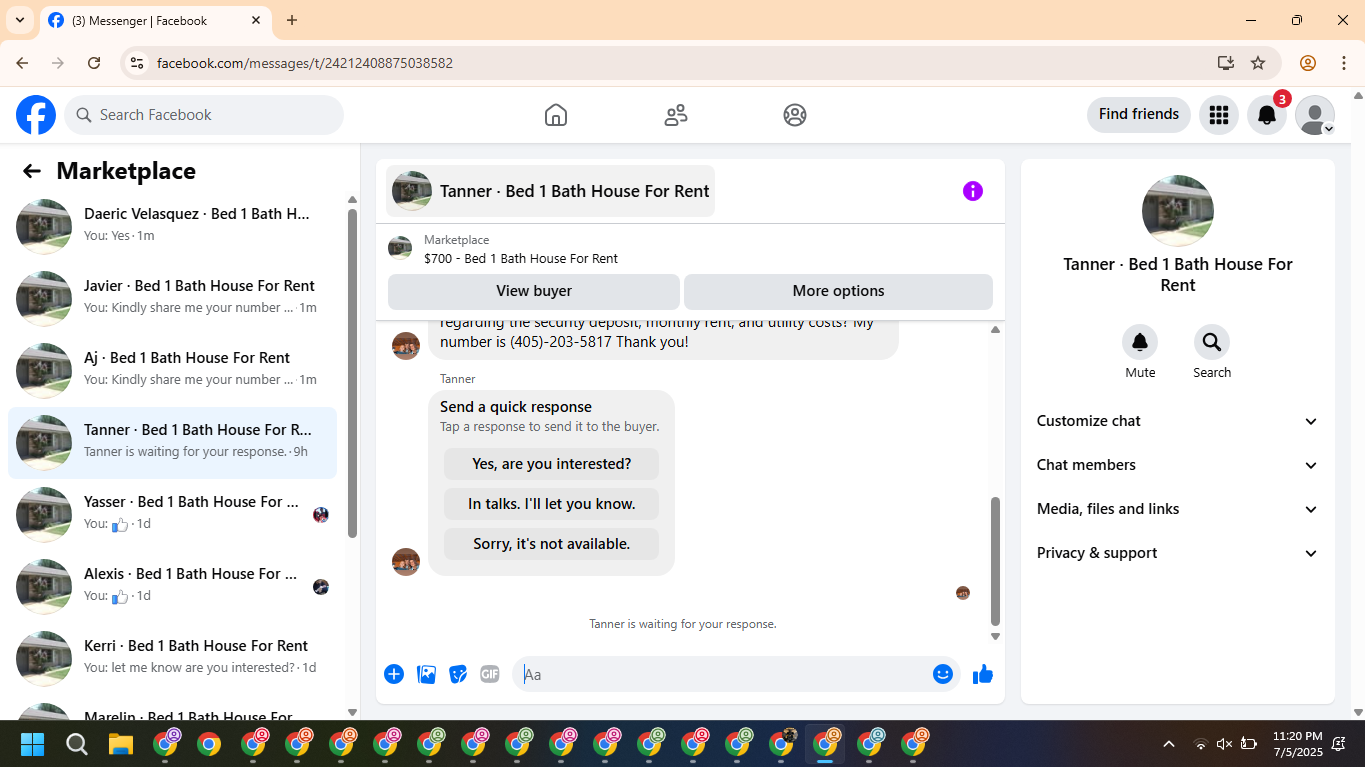The image size is (1365, 767).
Task: Show hidden system tray icons
Action: (1168, 744)
